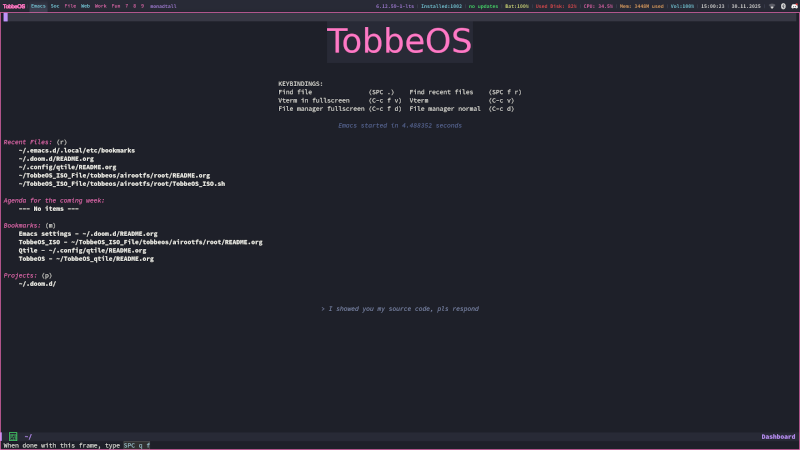Open the 'TobbeOS - ~/TobbeOS_qtile/README.org' bookmark
800x450 pixels.
tap(86, 259)
